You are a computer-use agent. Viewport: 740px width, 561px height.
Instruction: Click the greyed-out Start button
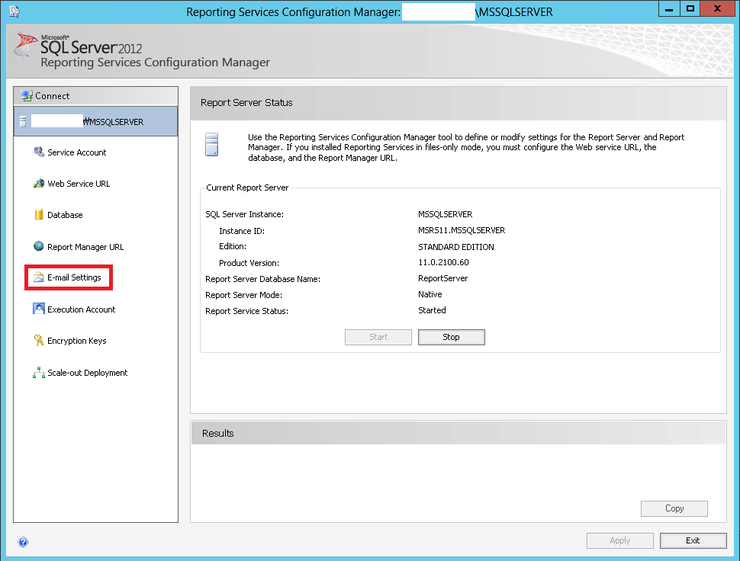coord(378,337)
